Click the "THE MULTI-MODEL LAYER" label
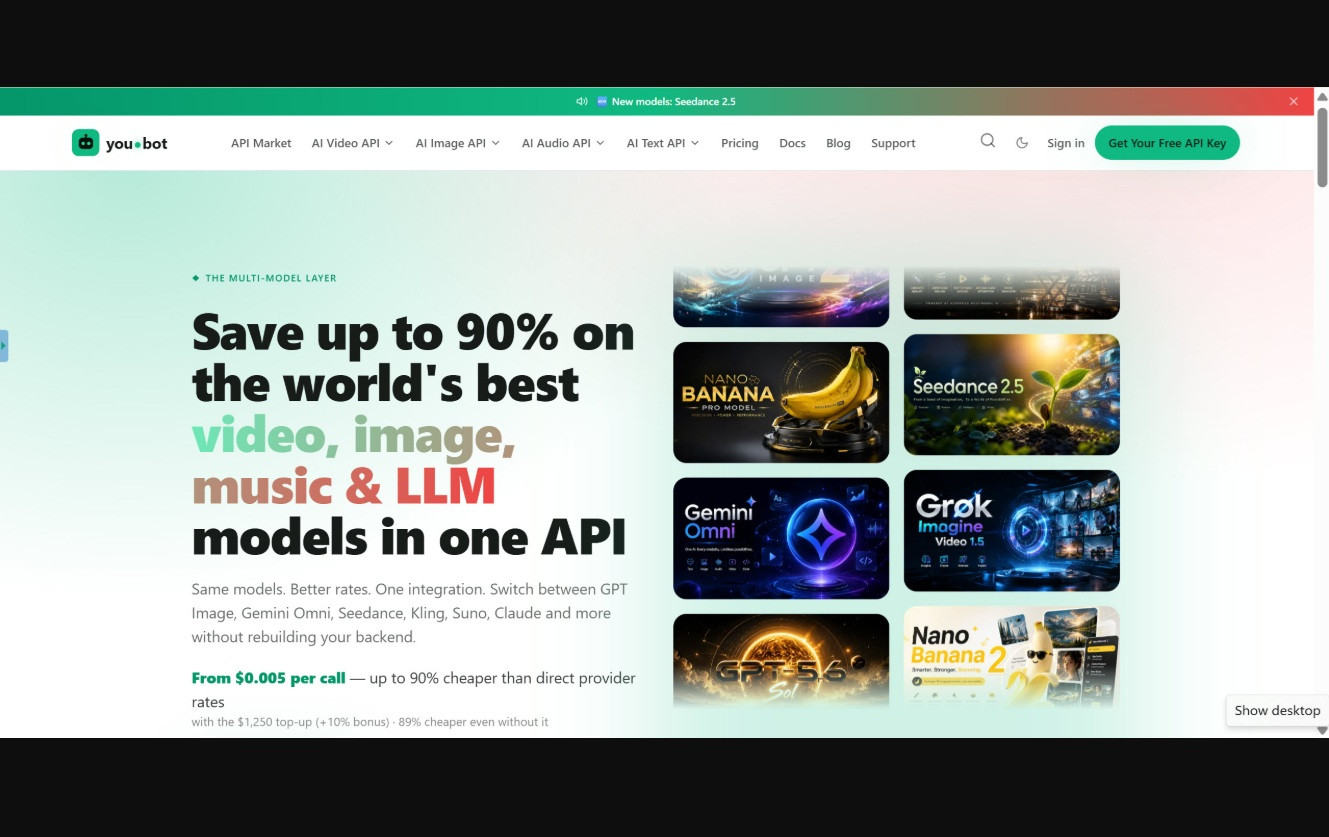 pyautogui.click(x=271, y=278)
